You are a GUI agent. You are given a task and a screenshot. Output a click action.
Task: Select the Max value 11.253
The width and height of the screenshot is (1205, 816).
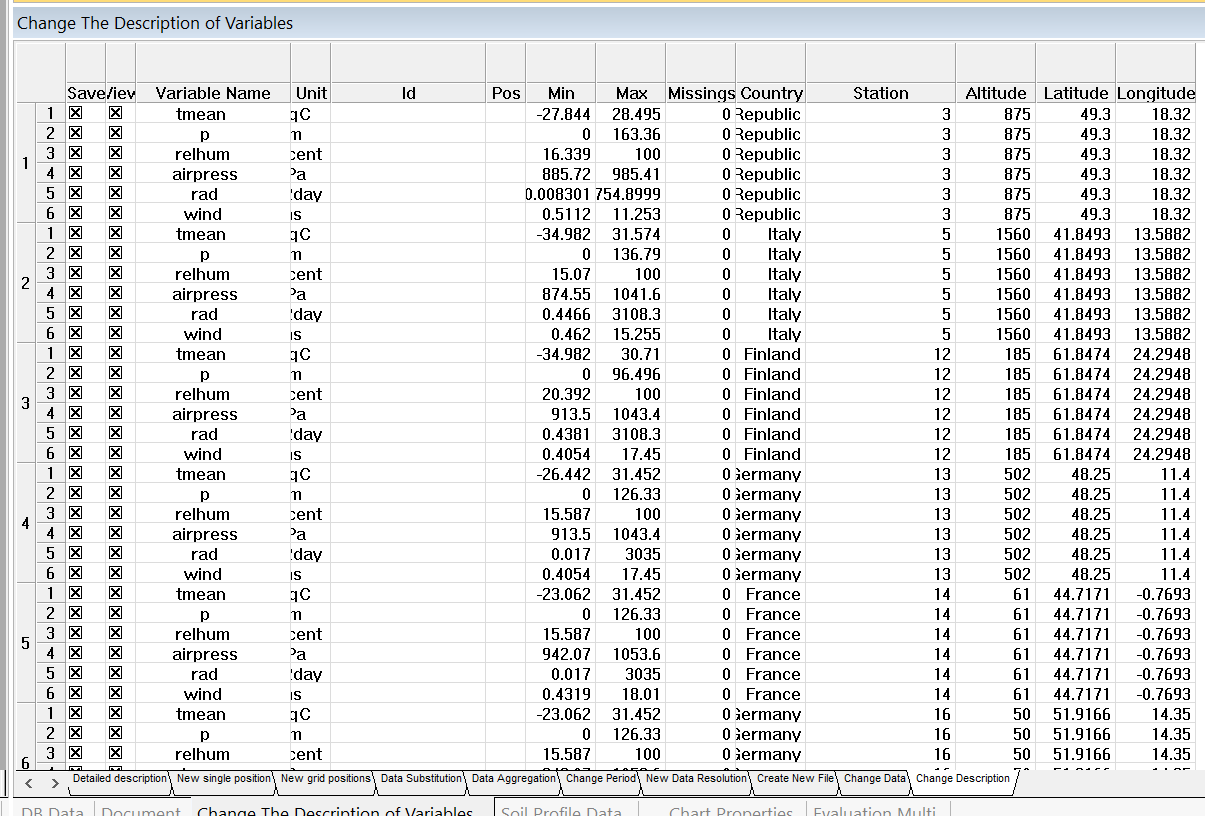pyautogui.click(x=636, y=214)
